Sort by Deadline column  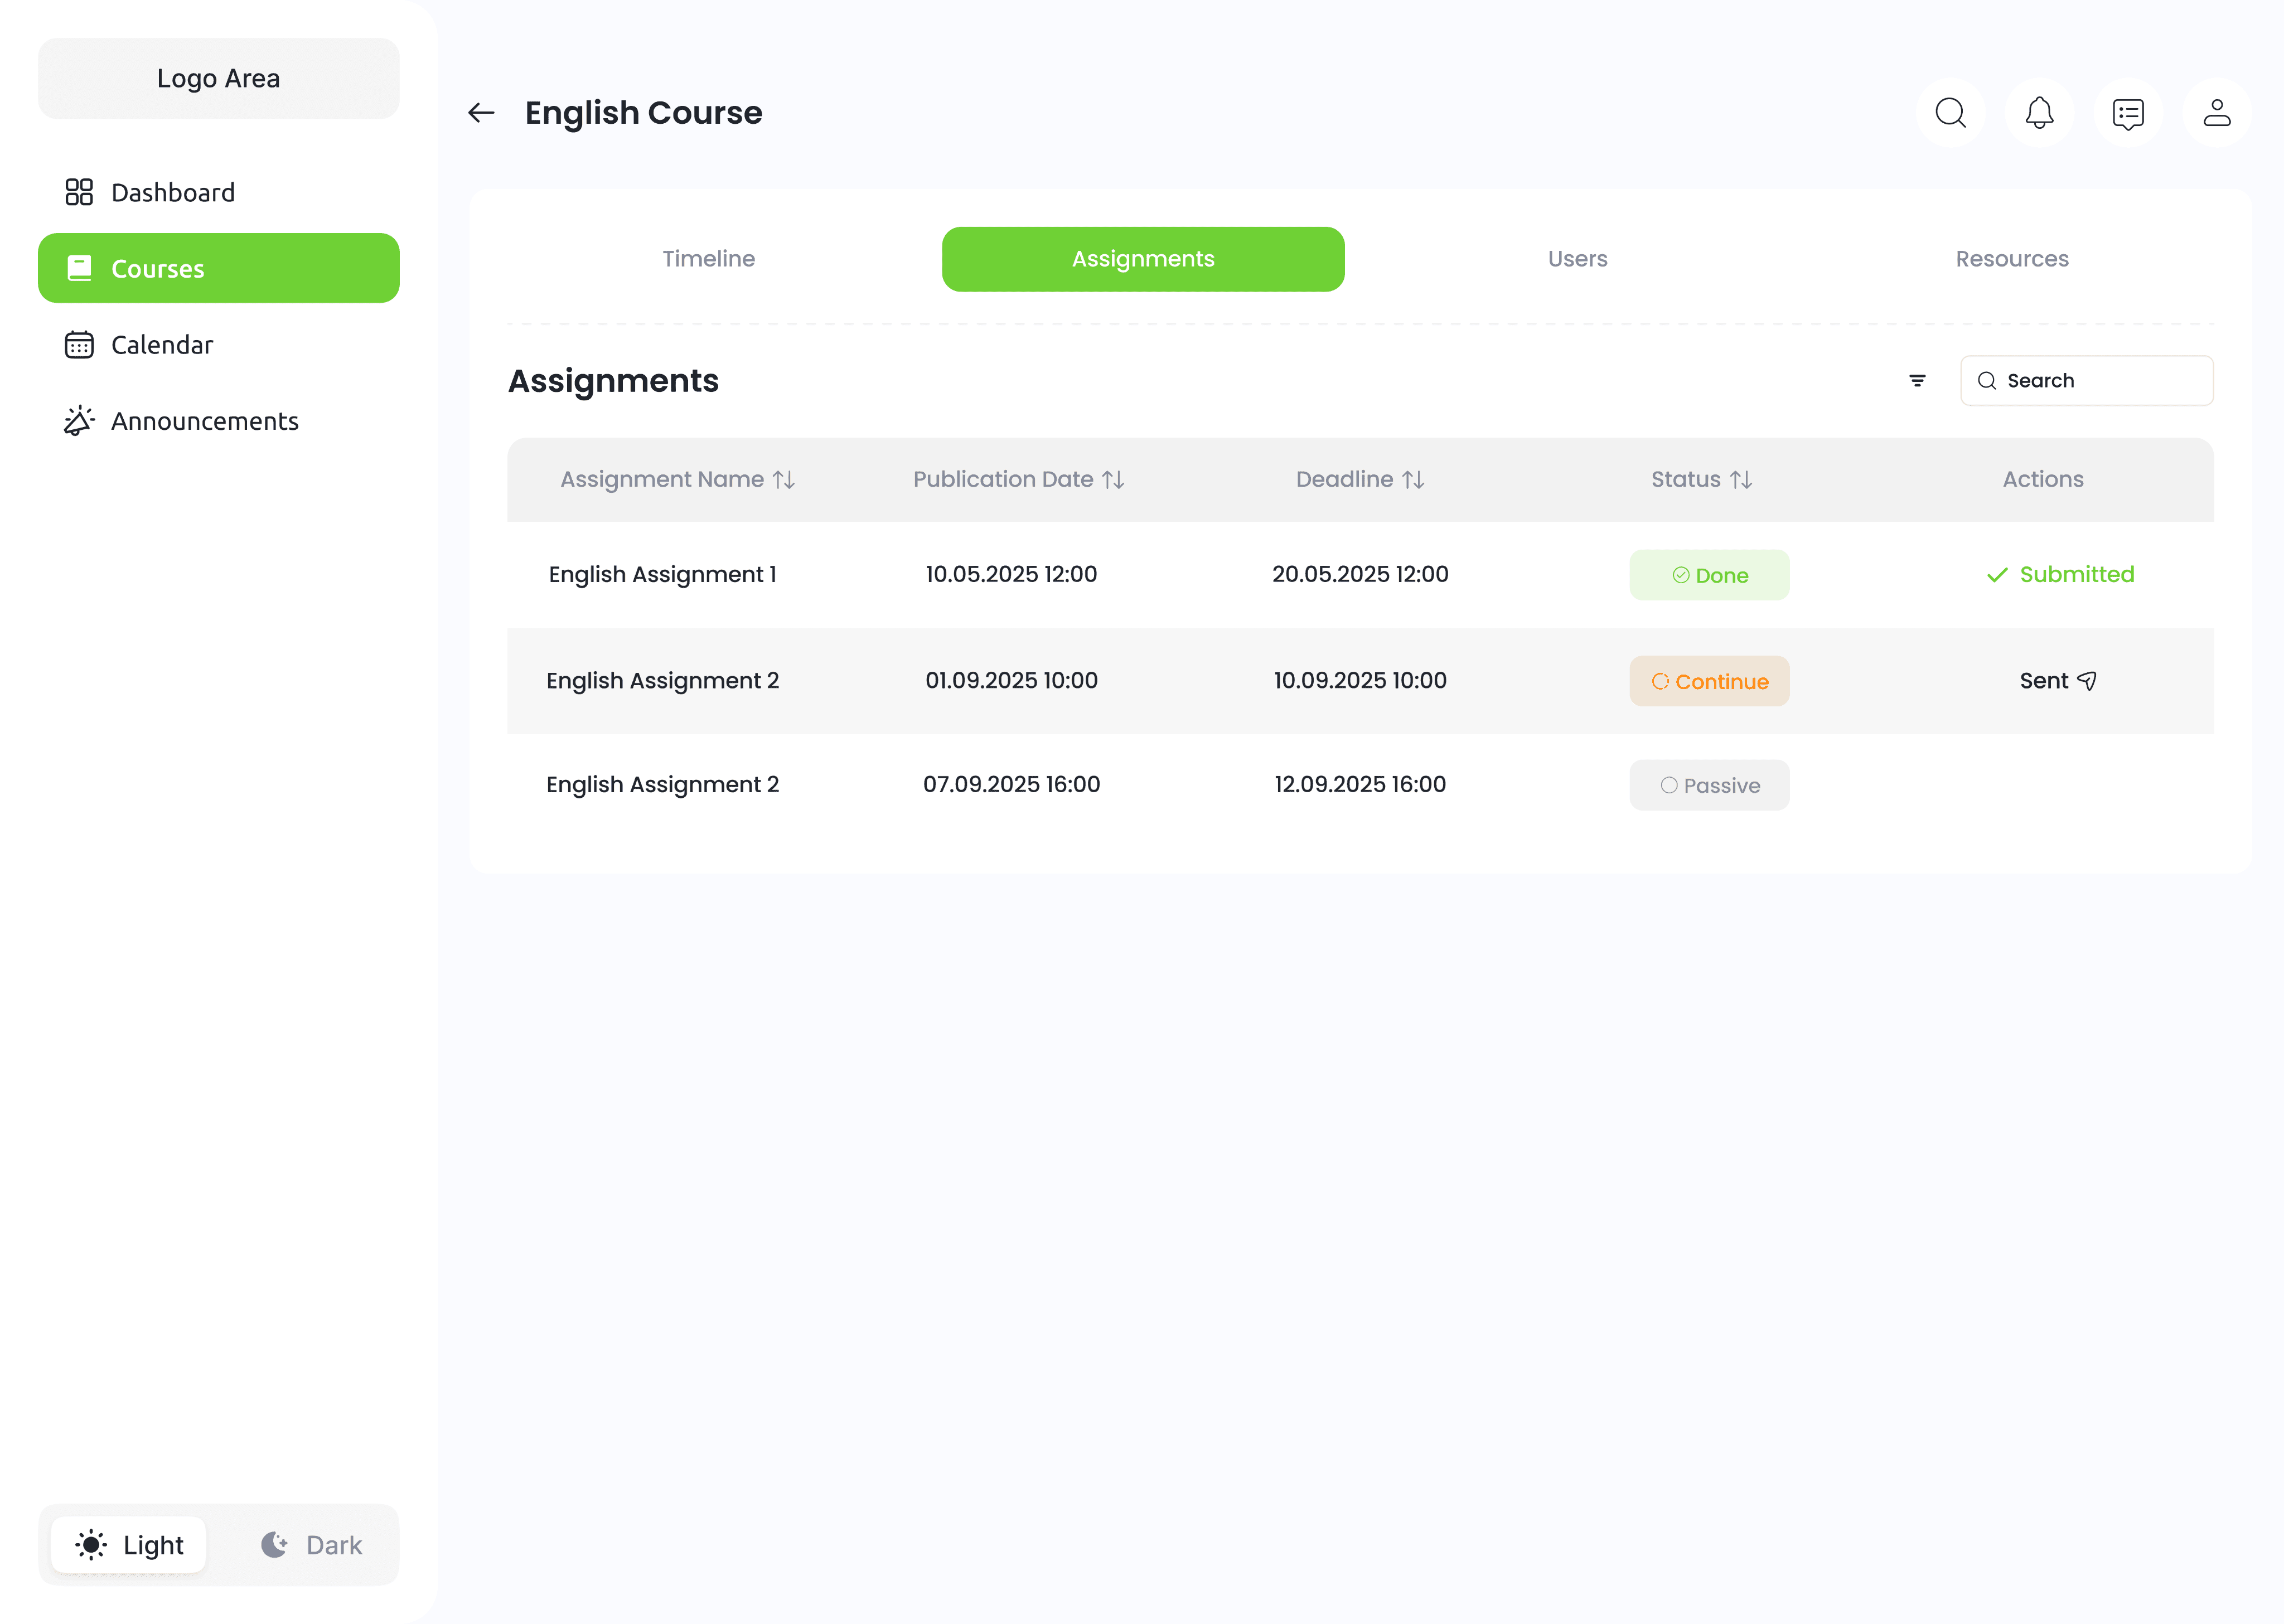pos(1412,480)
